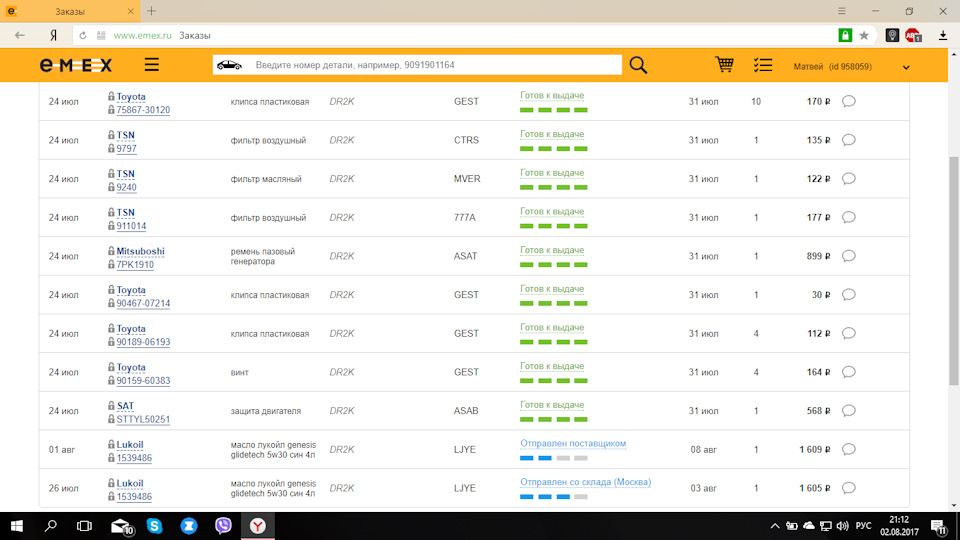Click the browser bookmark star icon
This screenshot has height=540, width=960.
click(864, 36)
